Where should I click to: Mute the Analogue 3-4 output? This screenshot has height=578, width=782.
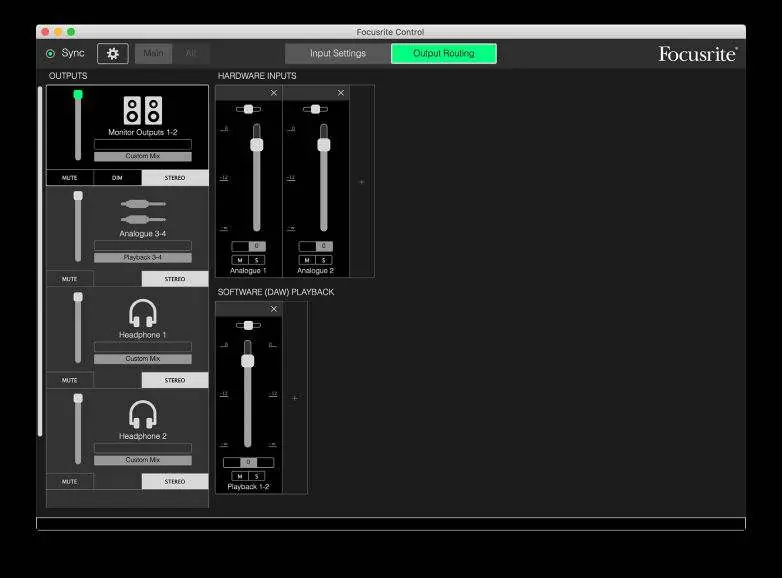(69, 279)
